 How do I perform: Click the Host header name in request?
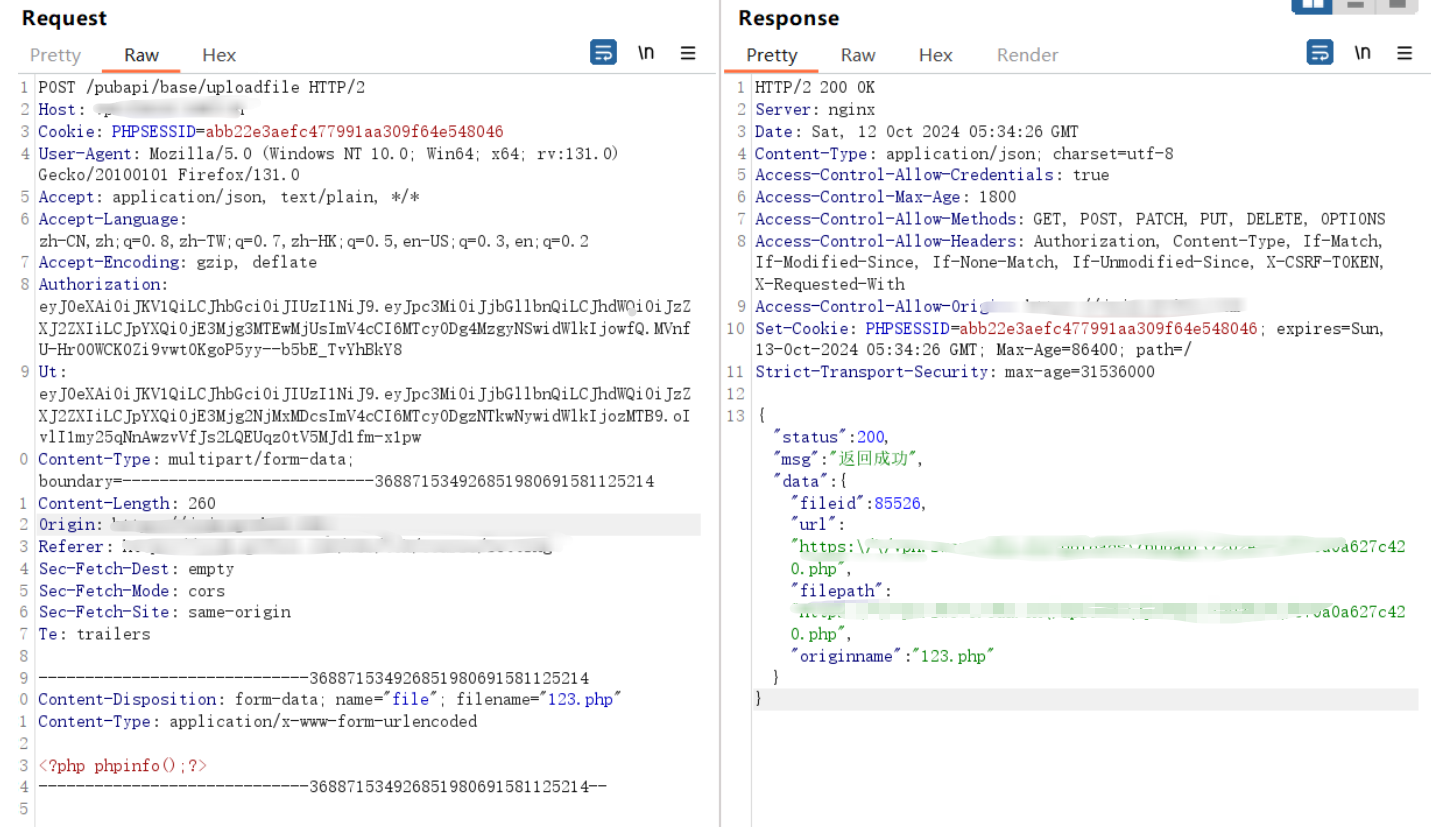(x=56, y=110)
